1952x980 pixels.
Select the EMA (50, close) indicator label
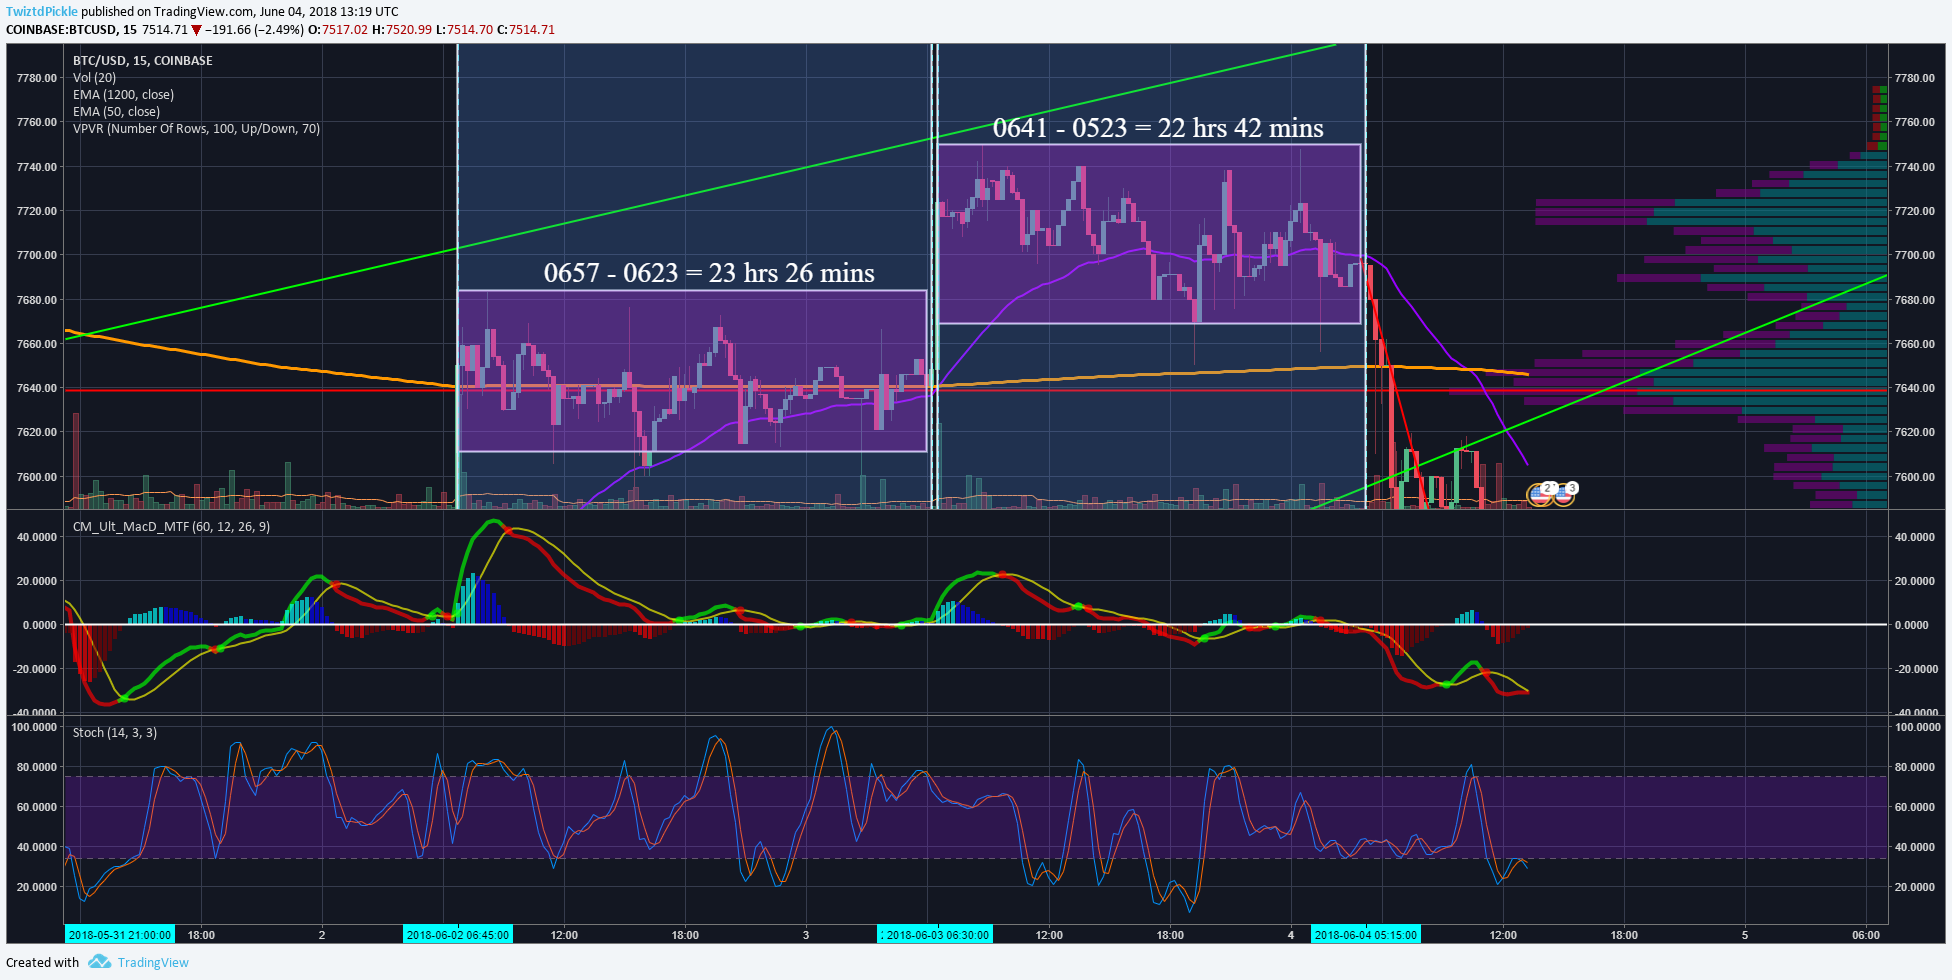[x=116, y=111]
